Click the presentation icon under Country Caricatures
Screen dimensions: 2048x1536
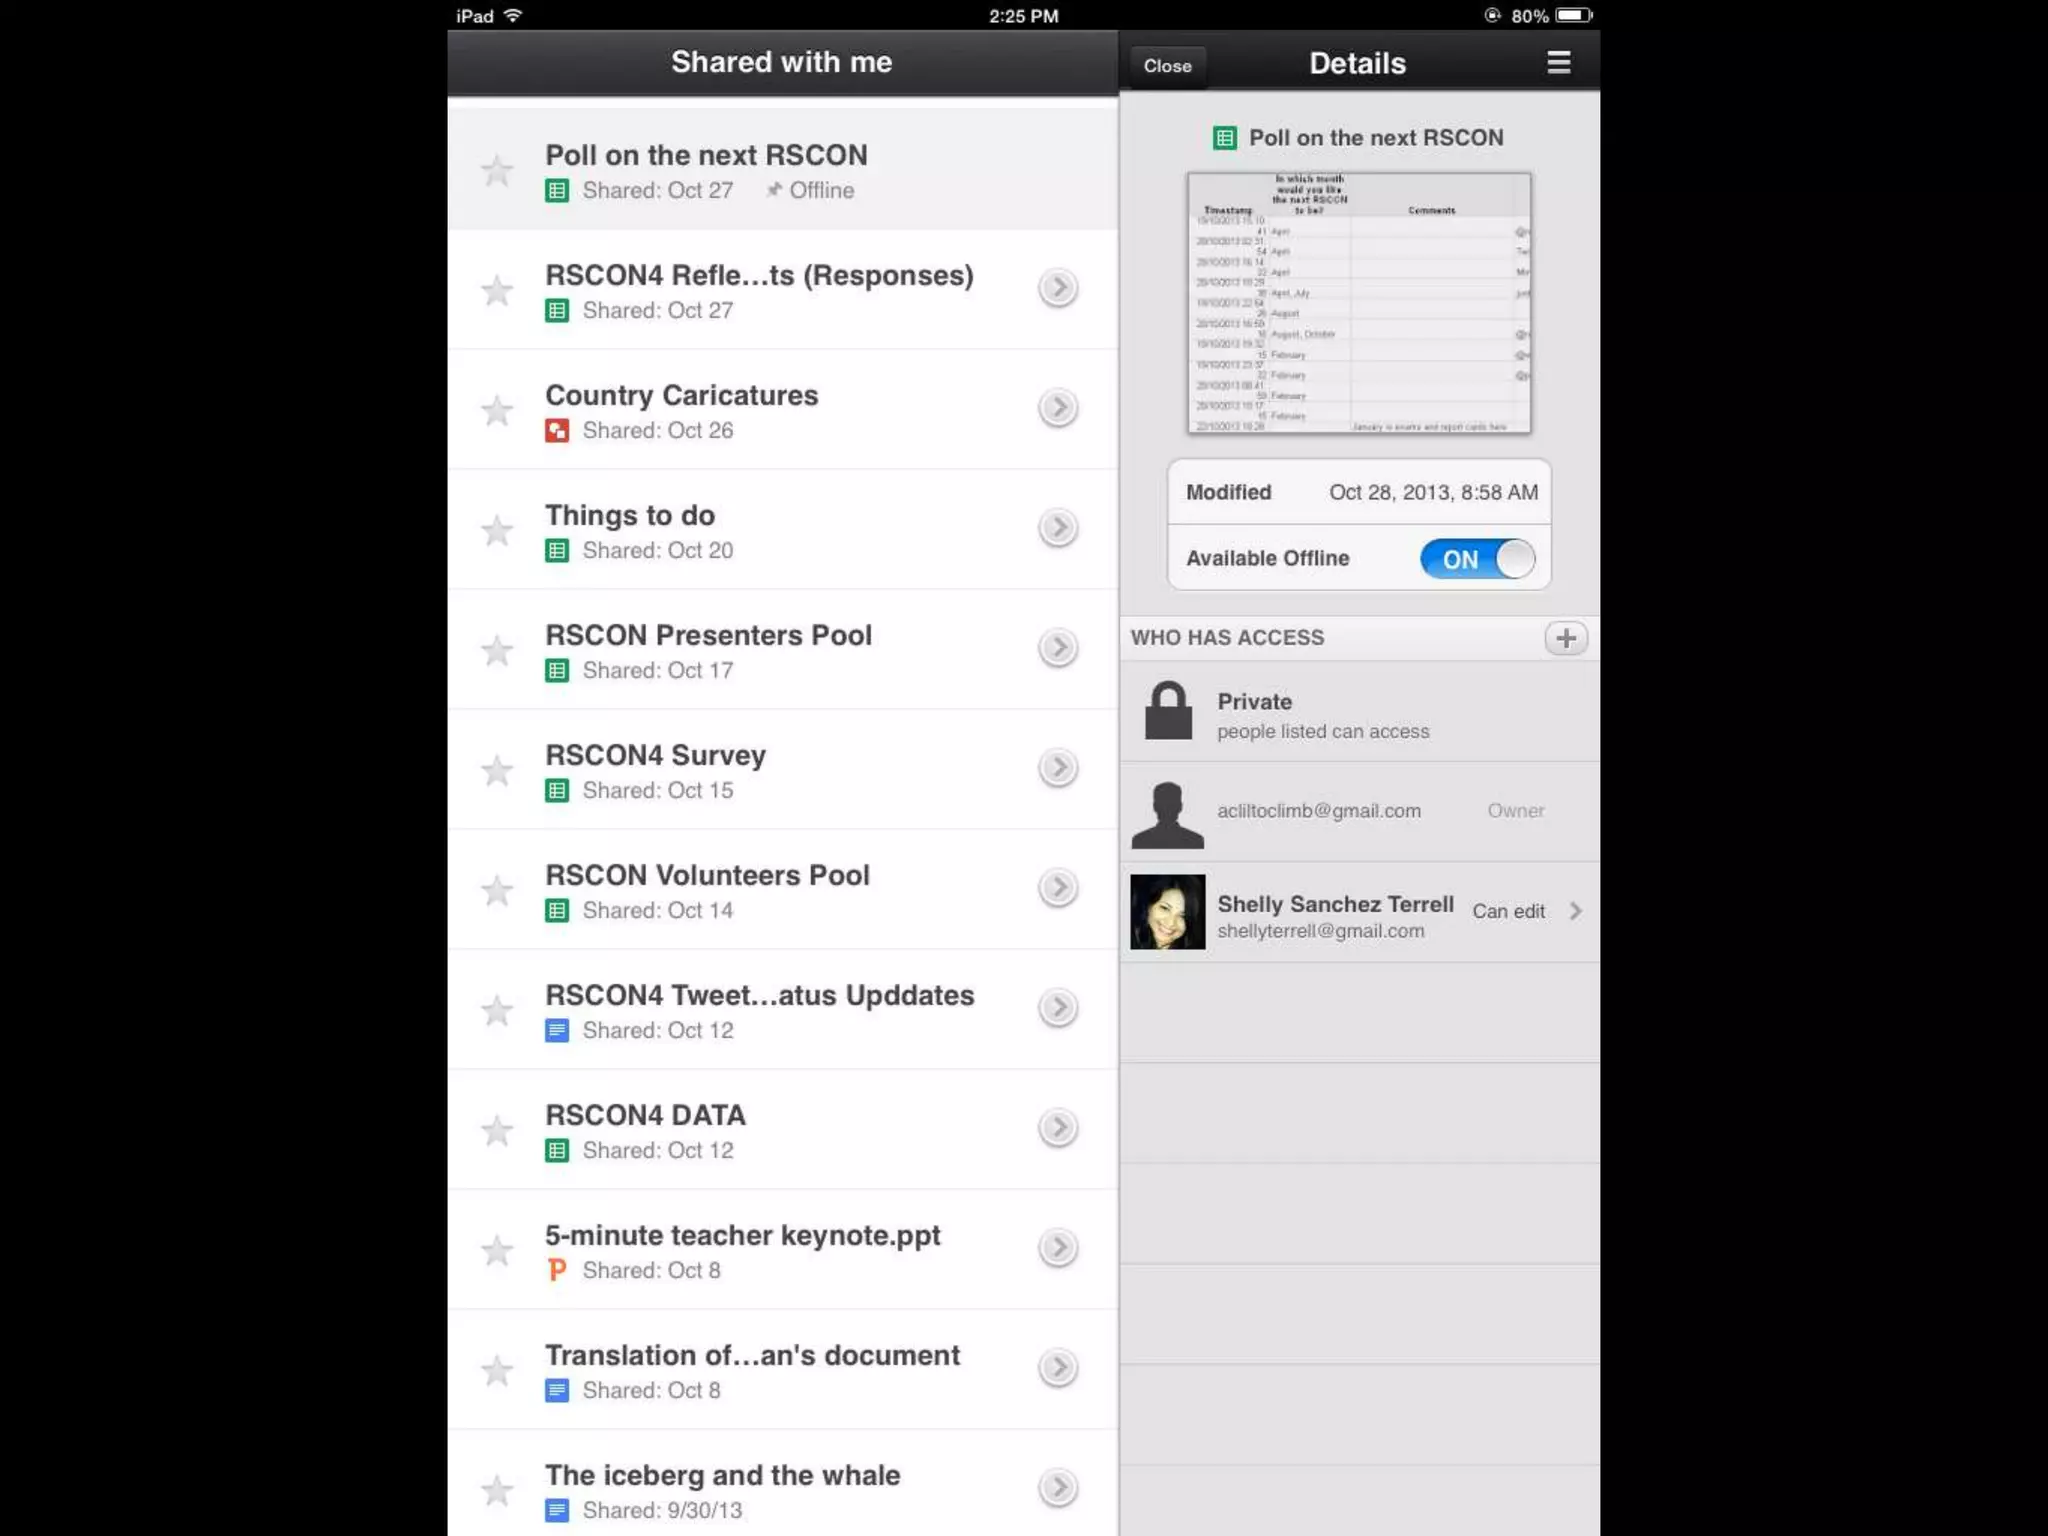[x=557, y=431]
